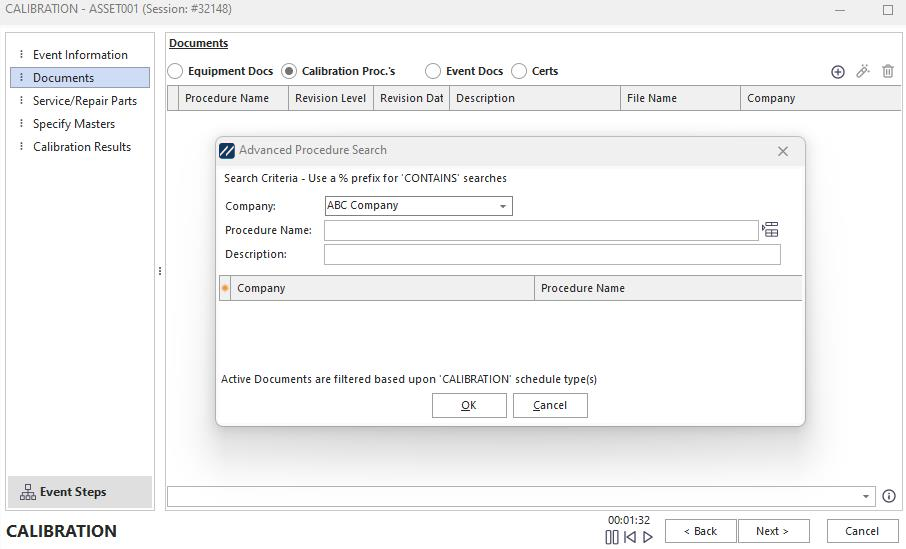Select Event Docs radio button
The image size is (906, 549).
433,71
